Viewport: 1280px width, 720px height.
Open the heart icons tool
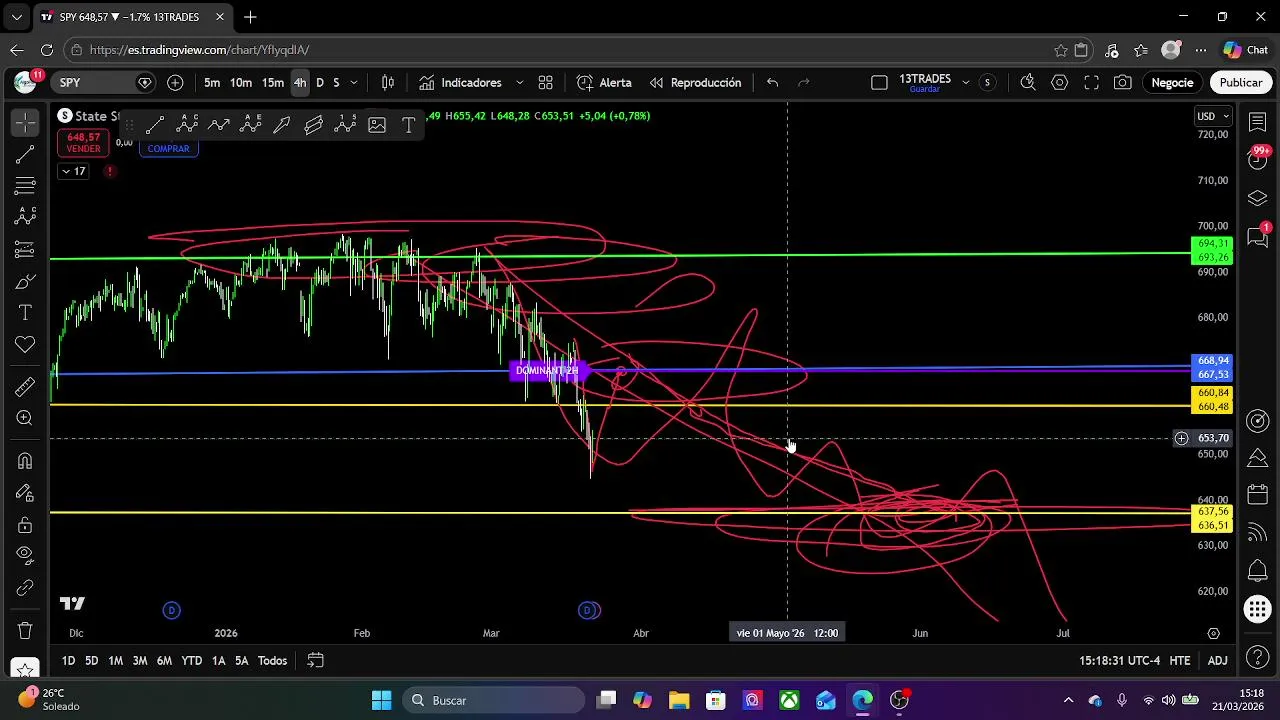pos(25,345)
